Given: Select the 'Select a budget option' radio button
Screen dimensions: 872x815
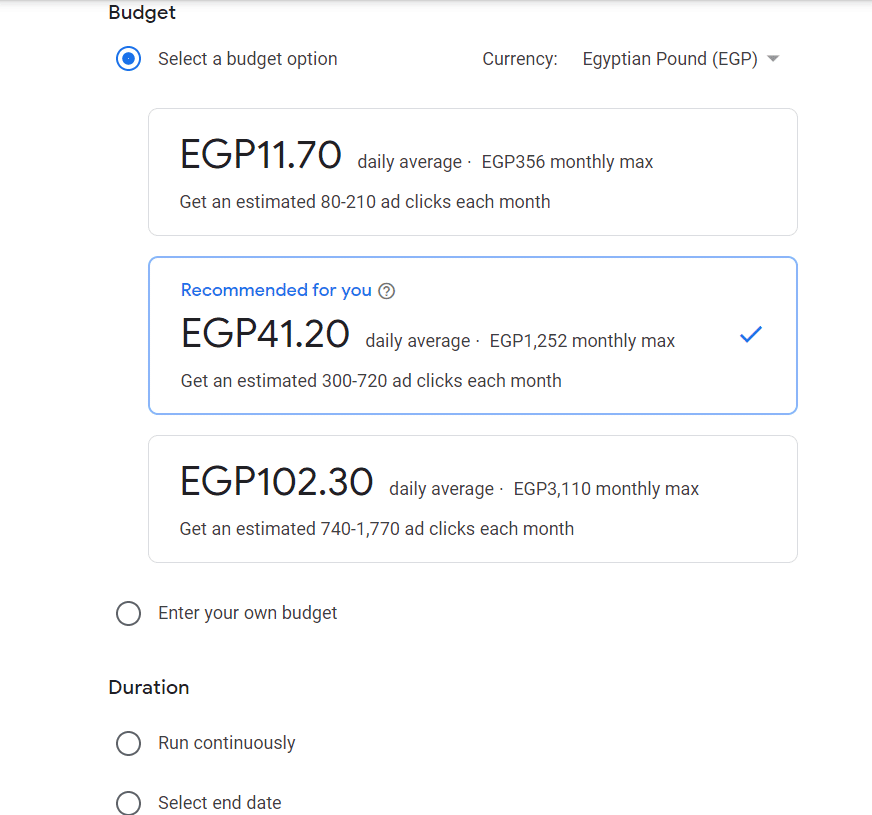Looking at the screenshot, I should 128,59.
